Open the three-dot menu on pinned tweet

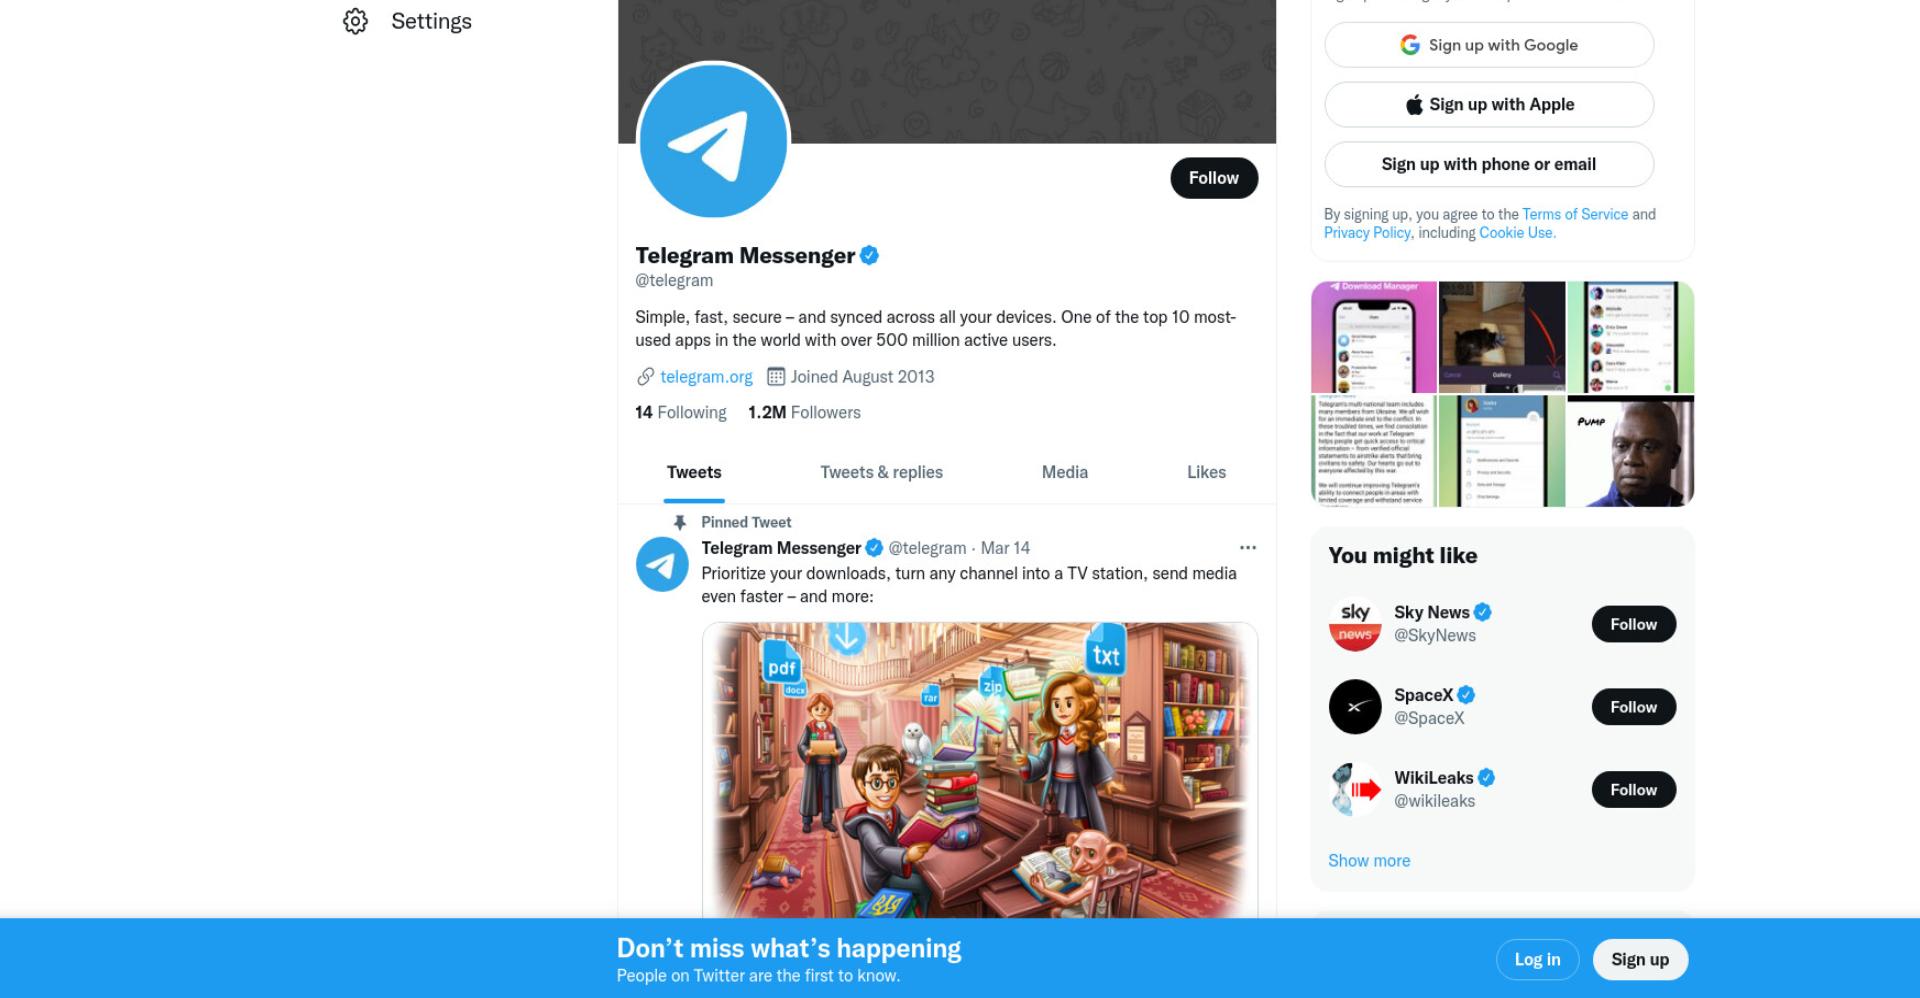pyautogui.click(x=1247, y=548)
